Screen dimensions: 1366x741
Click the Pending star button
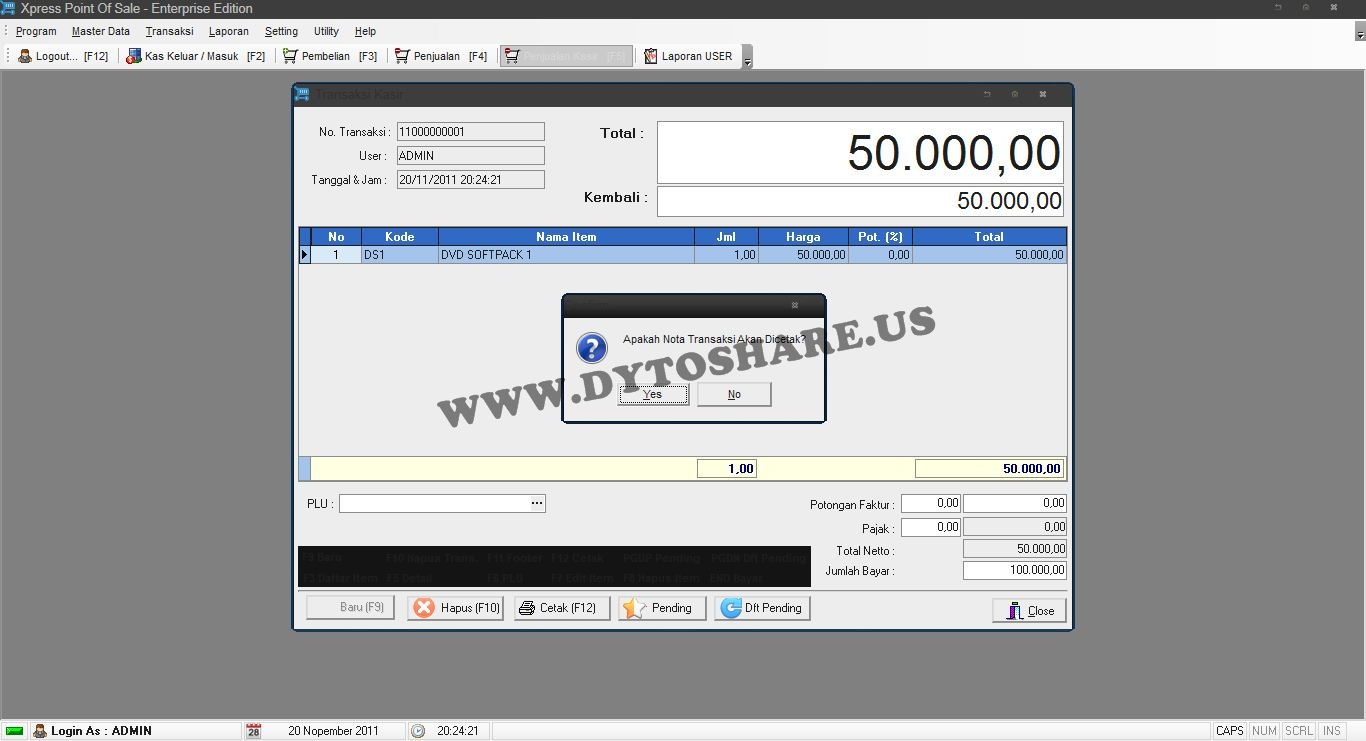coord(662,608)
